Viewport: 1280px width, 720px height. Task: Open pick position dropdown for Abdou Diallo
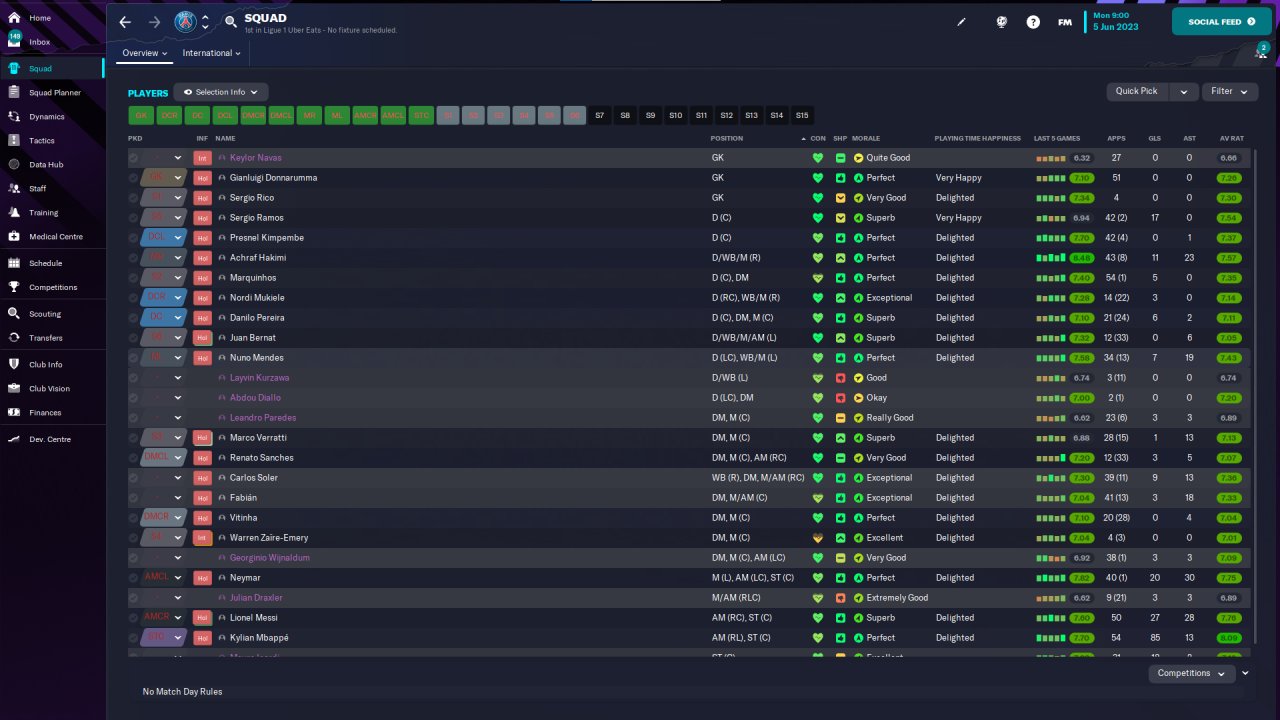pos(178,398)
